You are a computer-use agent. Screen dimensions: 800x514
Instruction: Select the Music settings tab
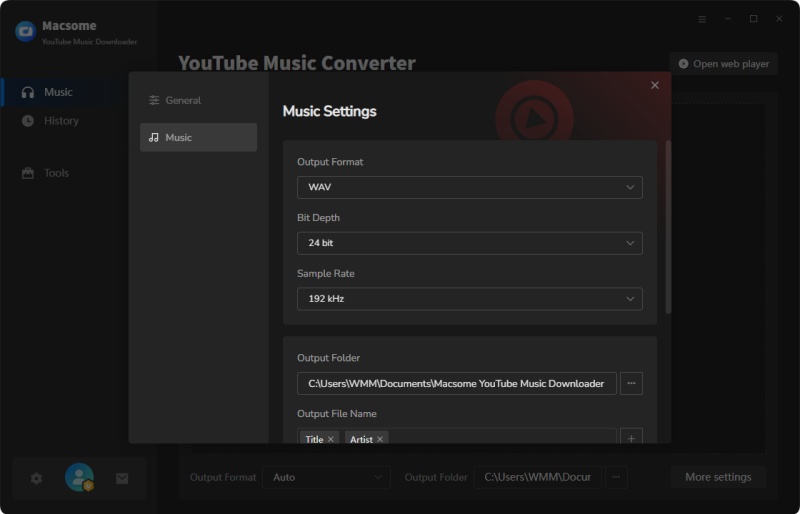tap(198, 137)
